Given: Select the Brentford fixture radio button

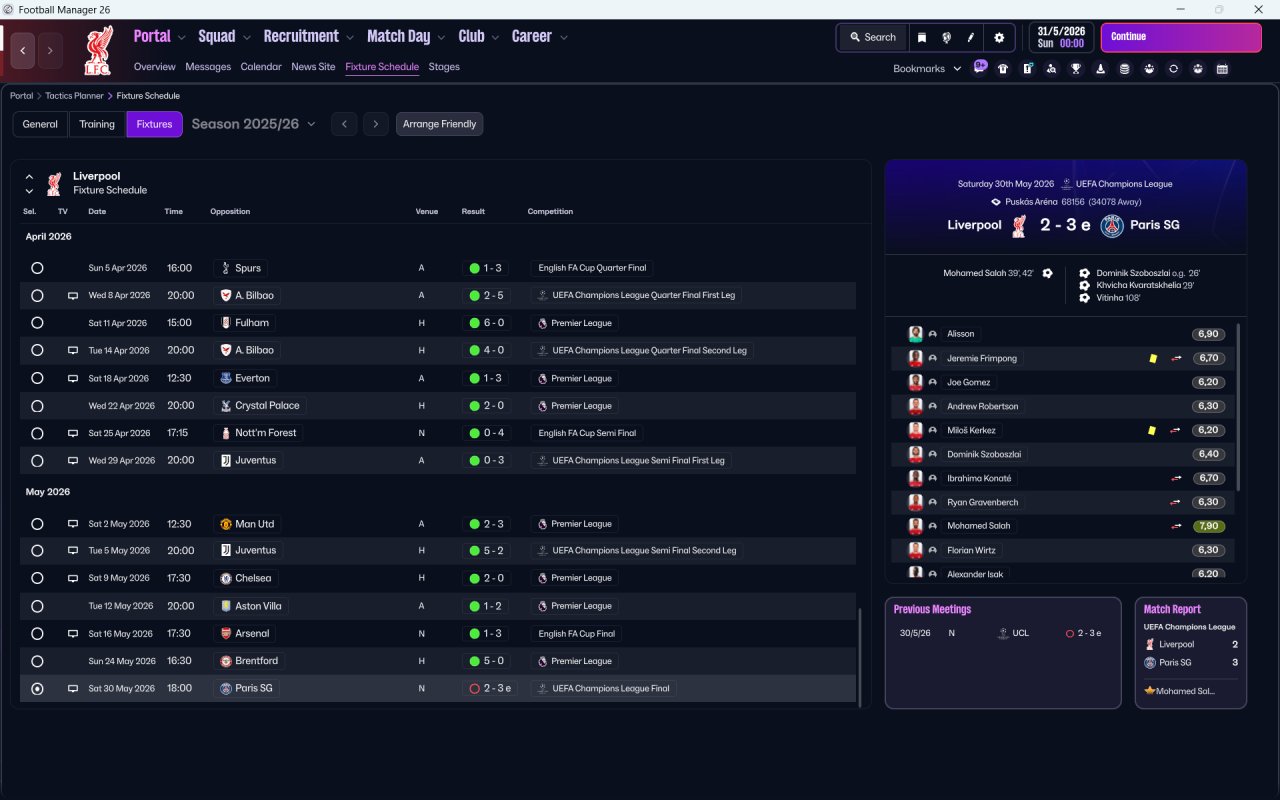Looking at the screenshot, I should click(x=37, y=661).
